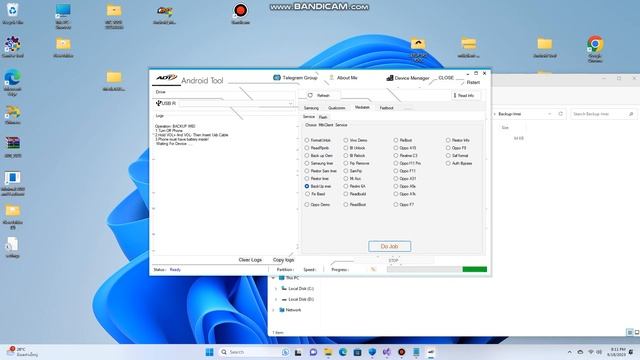Expand Local Disk (C:) in File Explorer
This screenshot has height=360, width=640.
[x=276, y=289]
